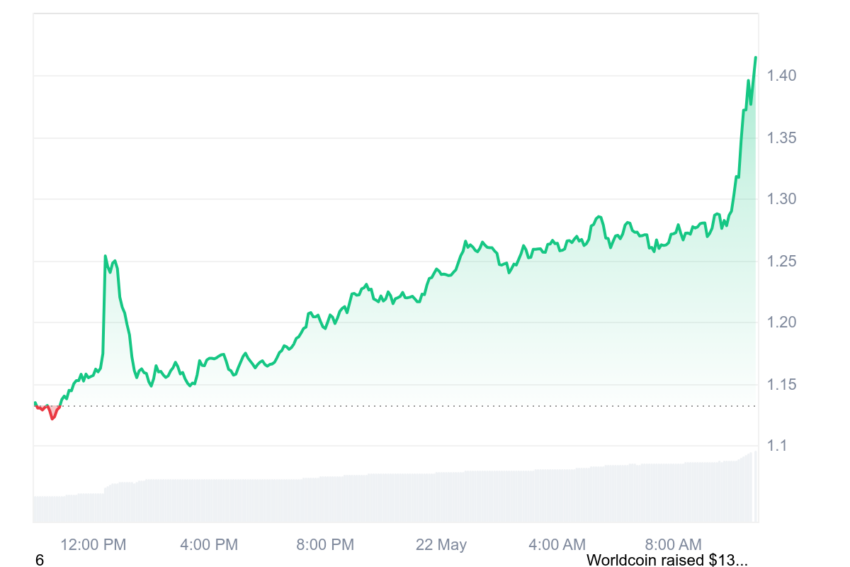
Task: Select the 1.30 y-axis value
Action: coord(781,199)
